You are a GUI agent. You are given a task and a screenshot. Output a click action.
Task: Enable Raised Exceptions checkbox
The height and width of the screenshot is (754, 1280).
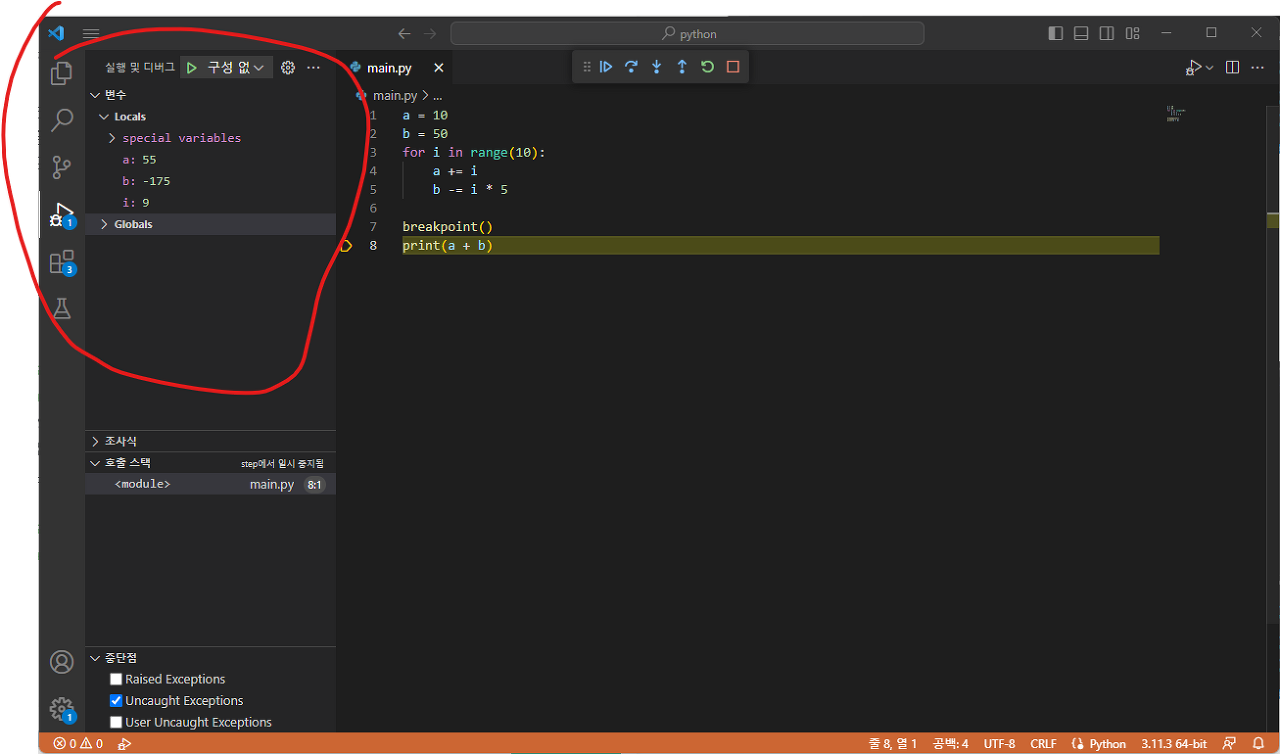tap(116, 679)
